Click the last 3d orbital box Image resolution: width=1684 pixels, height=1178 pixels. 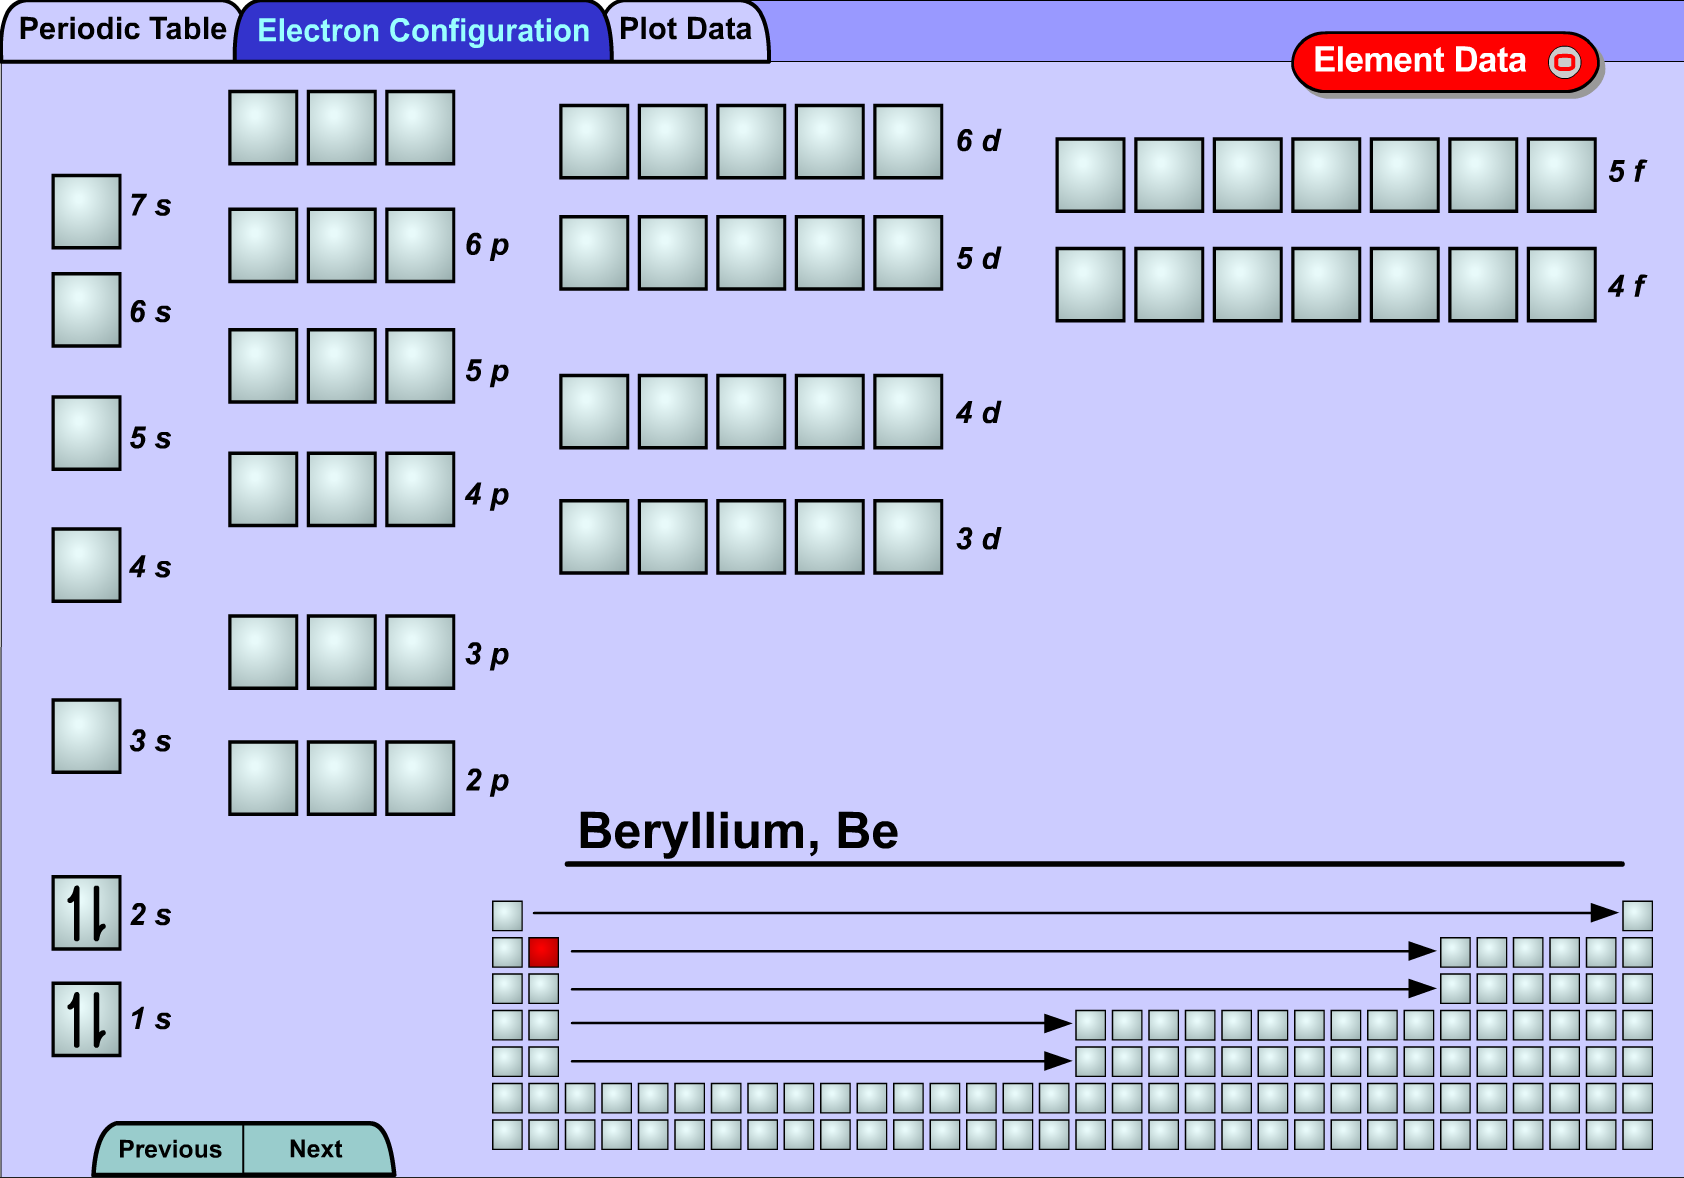click(908, 537)
